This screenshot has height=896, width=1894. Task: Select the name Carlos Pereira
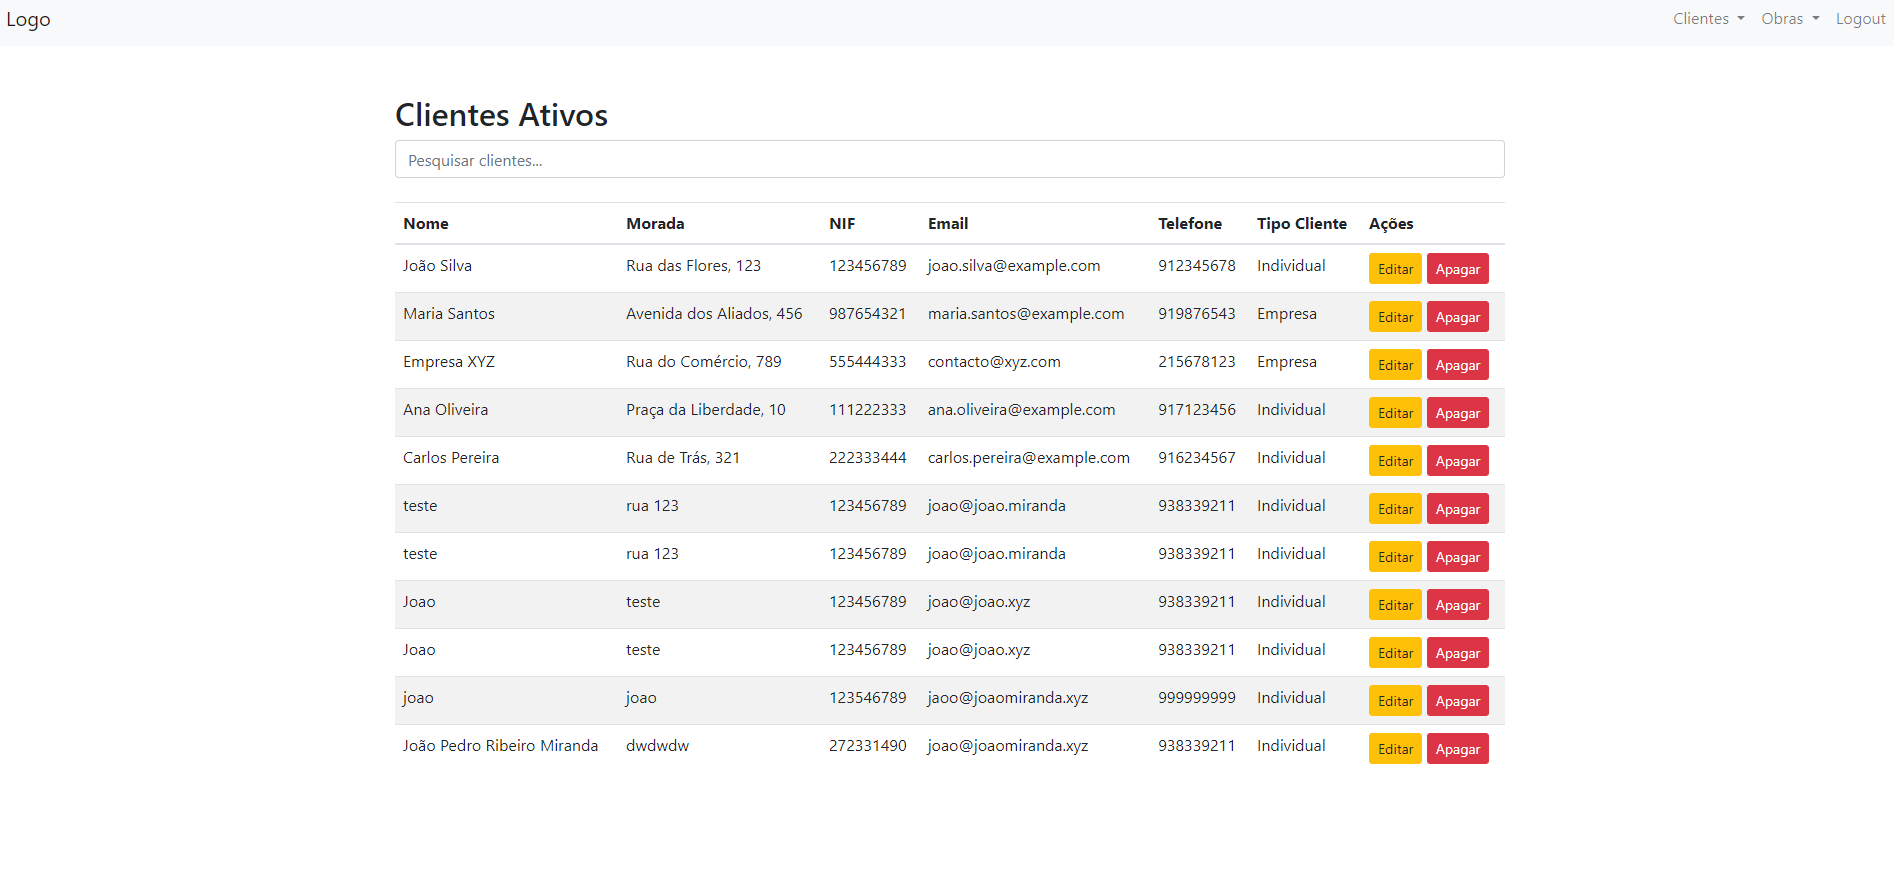pos(451,458)
